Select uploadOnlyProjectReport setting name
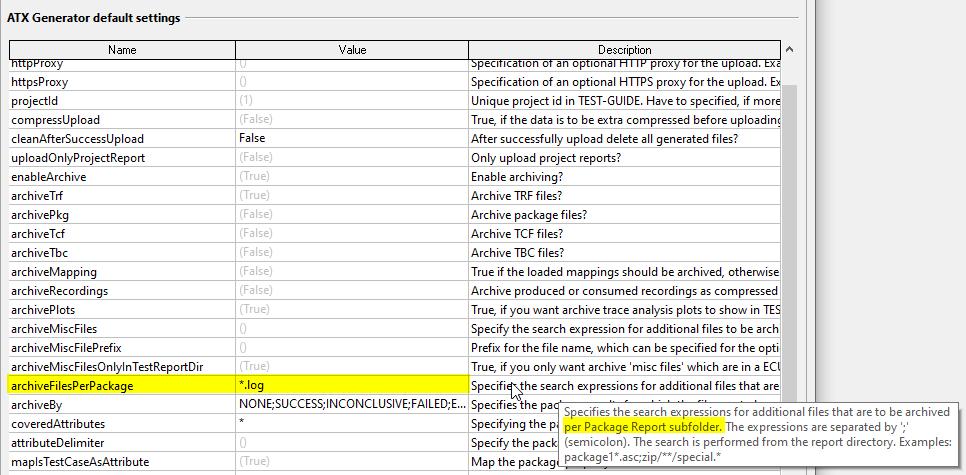966x475 pixels. point(122,158)
